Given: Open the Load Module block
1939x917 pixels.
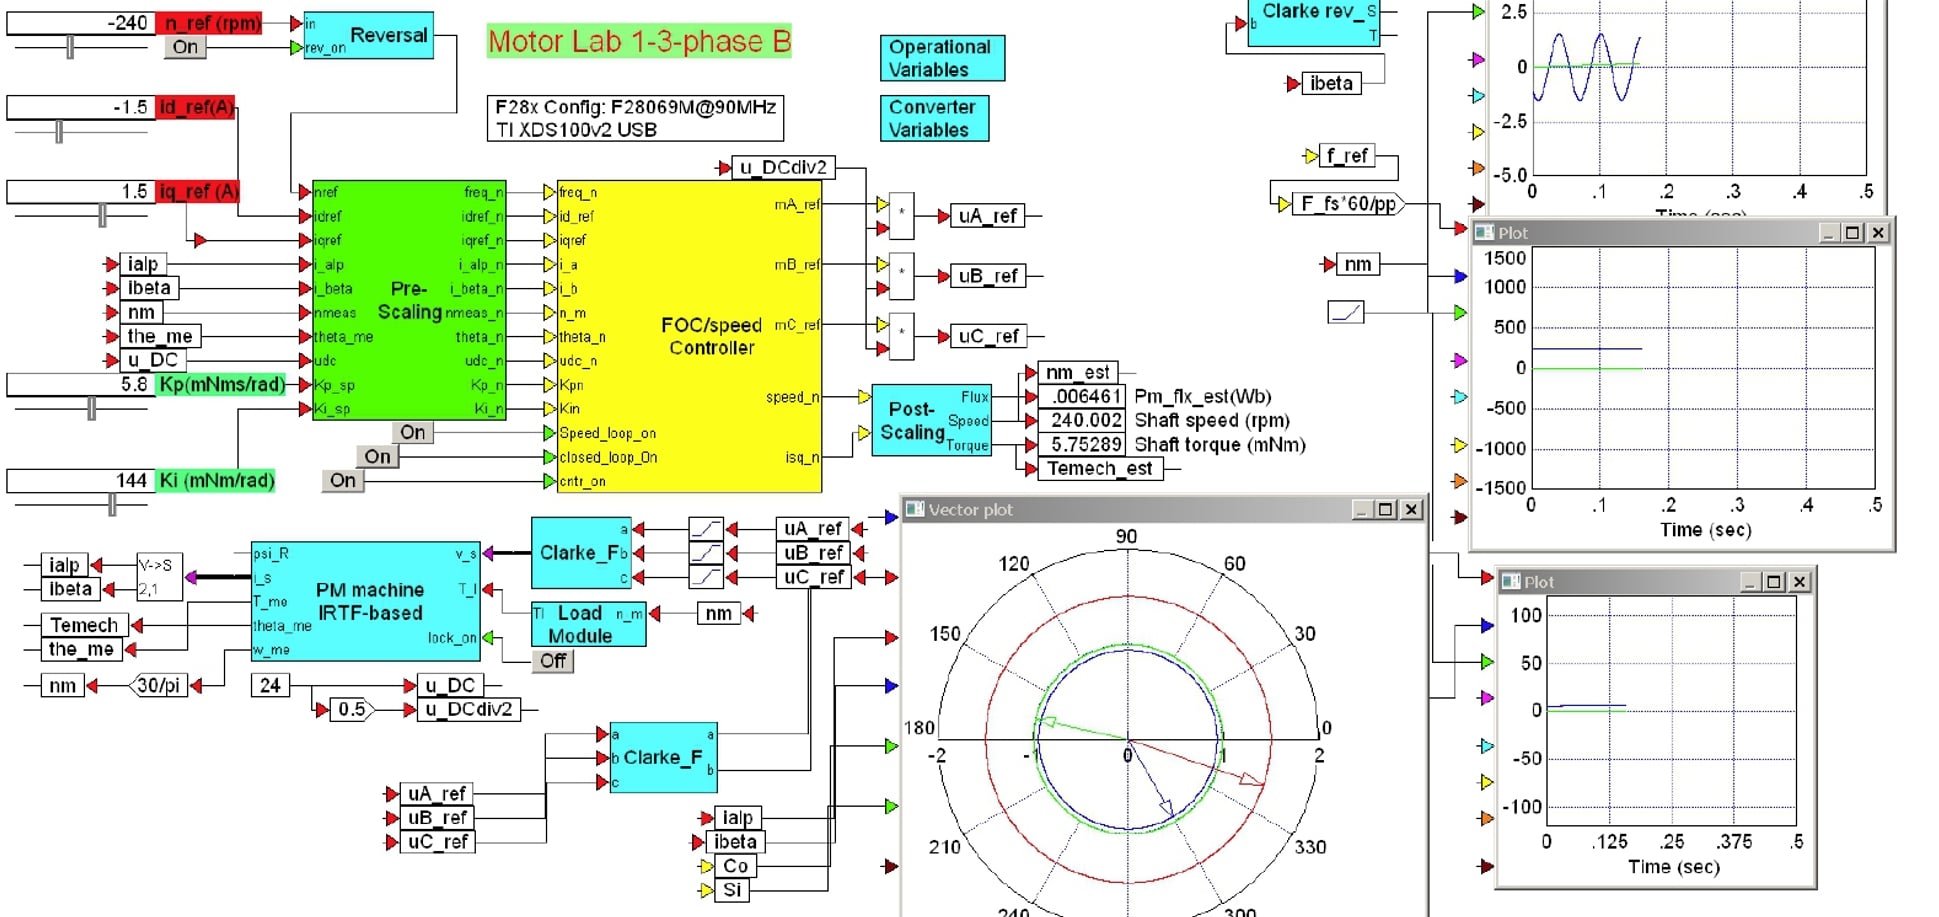Looking at the screenshot, I should coord(588,624).
